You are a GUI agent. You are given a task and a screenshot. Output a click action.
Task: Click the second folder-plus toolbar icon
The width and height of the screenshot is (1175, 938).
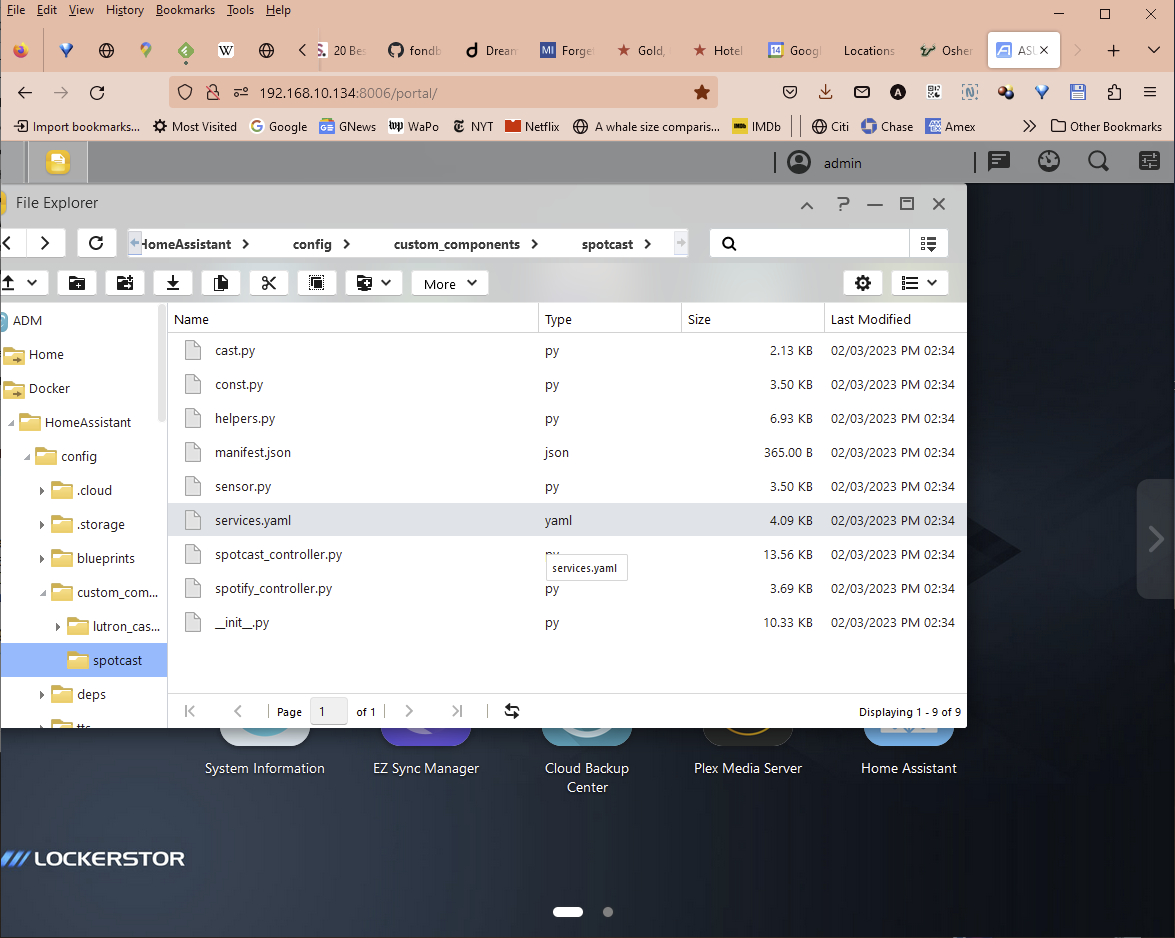pyautogui.click(x=125, y=283)
